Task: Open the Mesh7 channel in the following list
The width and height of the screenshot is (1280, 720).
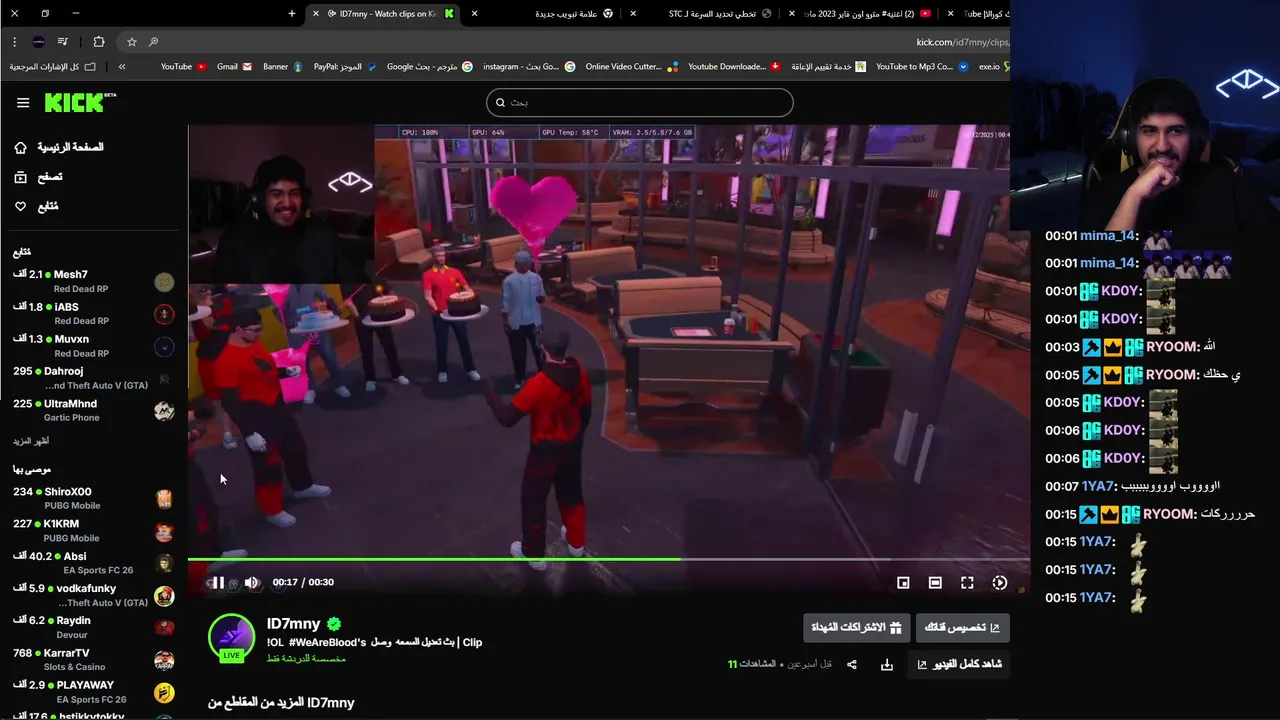Action: point(92,281)
